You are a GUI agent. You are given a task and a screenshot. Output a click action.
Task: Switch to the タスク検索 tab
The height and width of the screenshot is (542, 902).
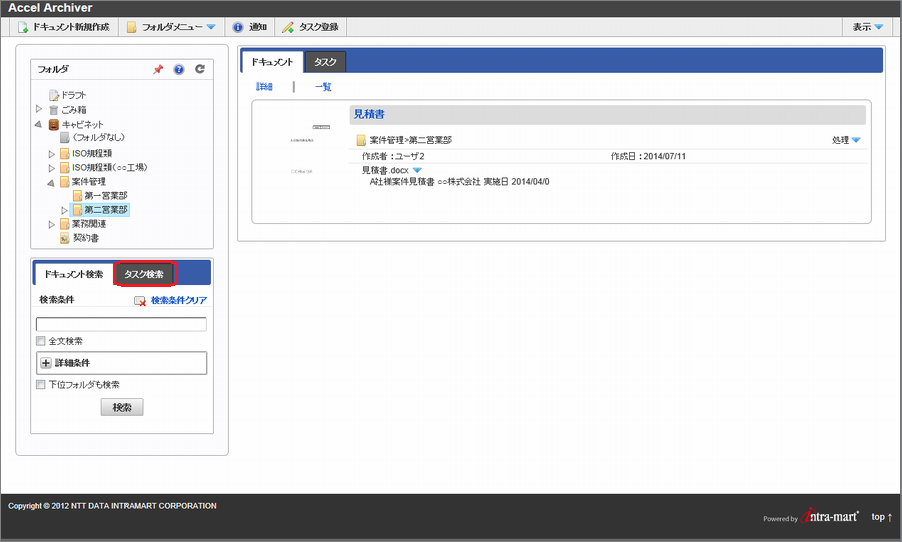[x=144, y=274]
